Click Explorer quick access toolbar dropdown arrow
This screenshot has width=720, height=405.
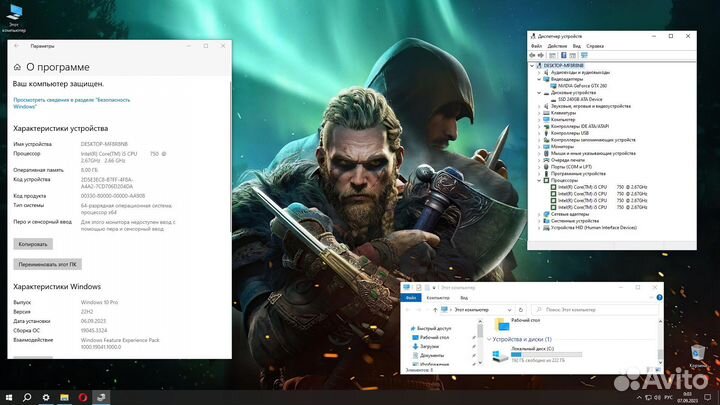[434, 288]
